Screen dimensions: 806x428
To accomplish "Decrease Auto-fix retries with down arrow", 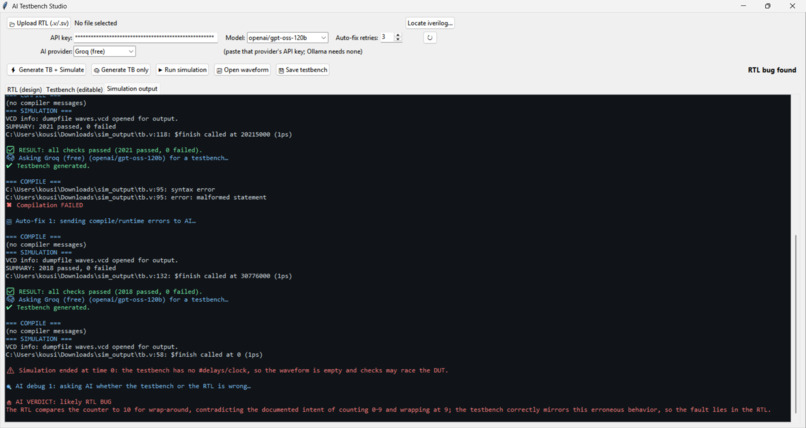I will [397, 40].
